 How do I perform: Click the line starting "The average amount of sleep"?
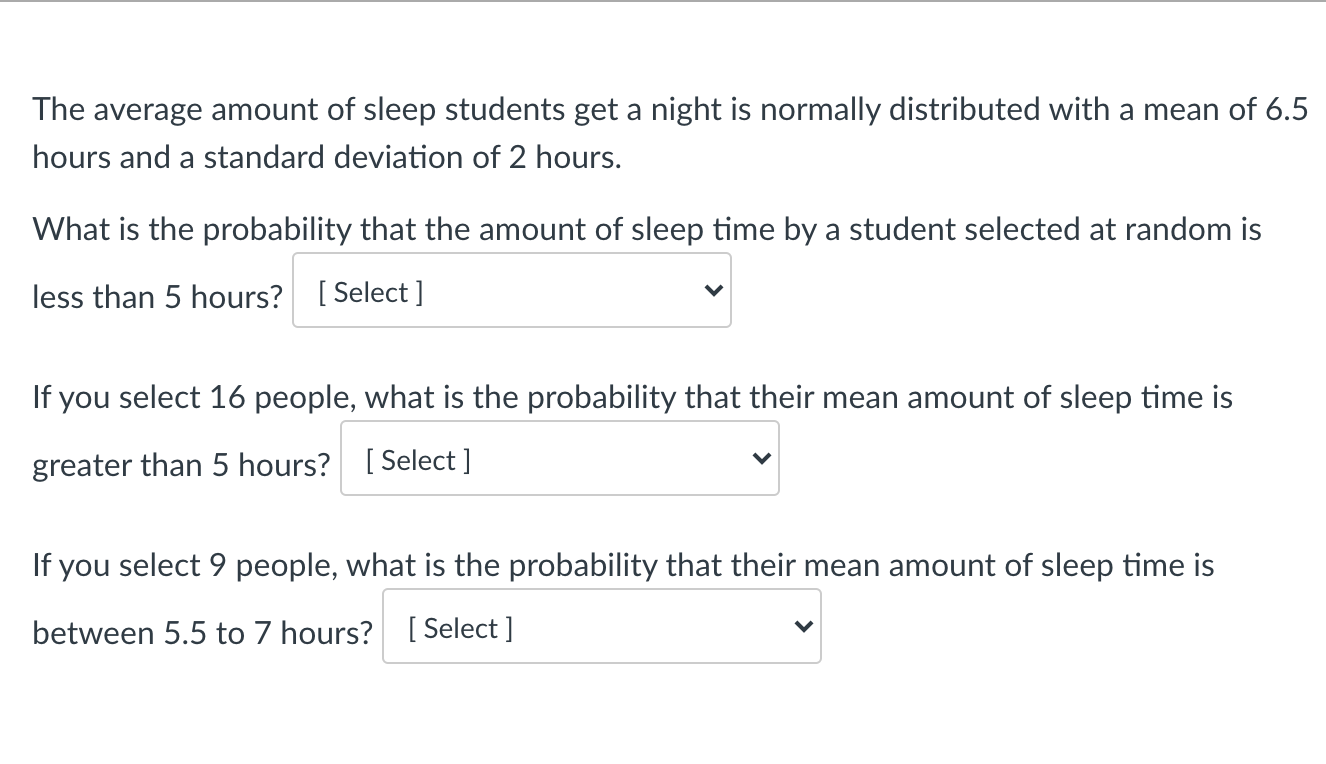[x=669, y=109]
